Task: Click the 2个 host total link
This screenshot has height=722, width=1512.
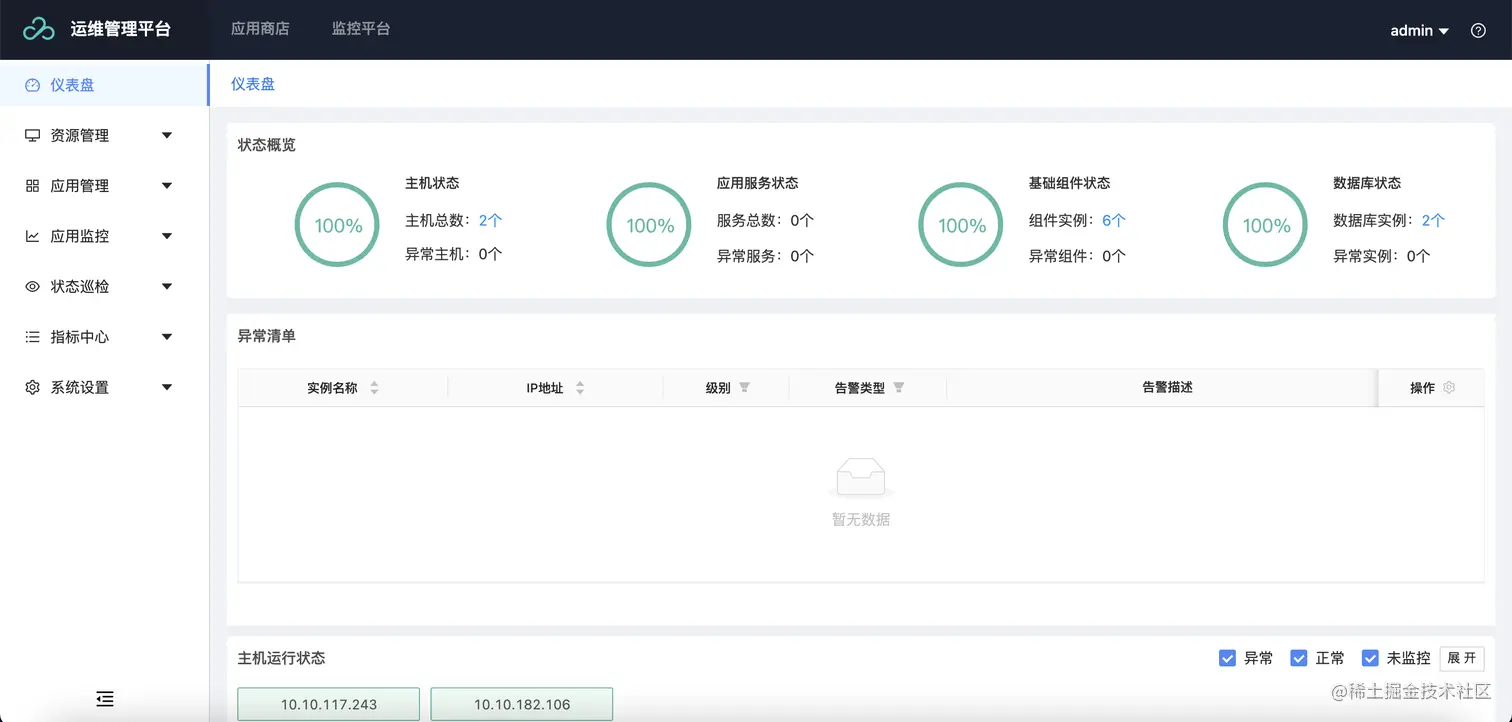Action: (x=490, y=220)
